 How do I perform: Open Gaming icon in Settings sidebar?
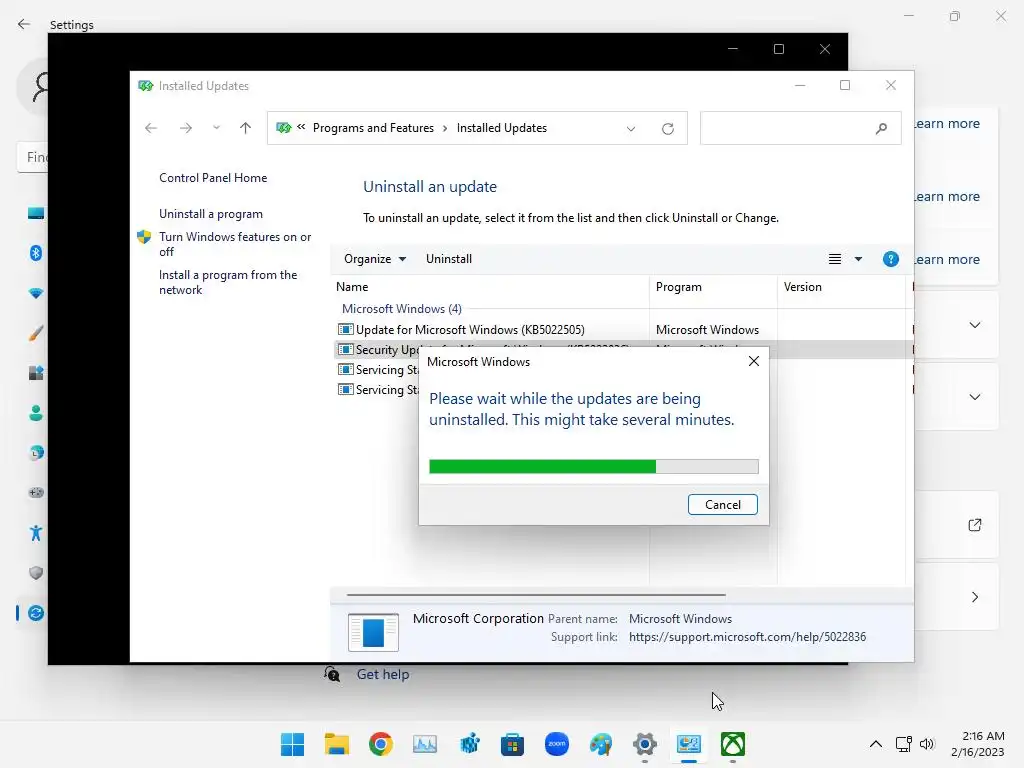[36, 492]
